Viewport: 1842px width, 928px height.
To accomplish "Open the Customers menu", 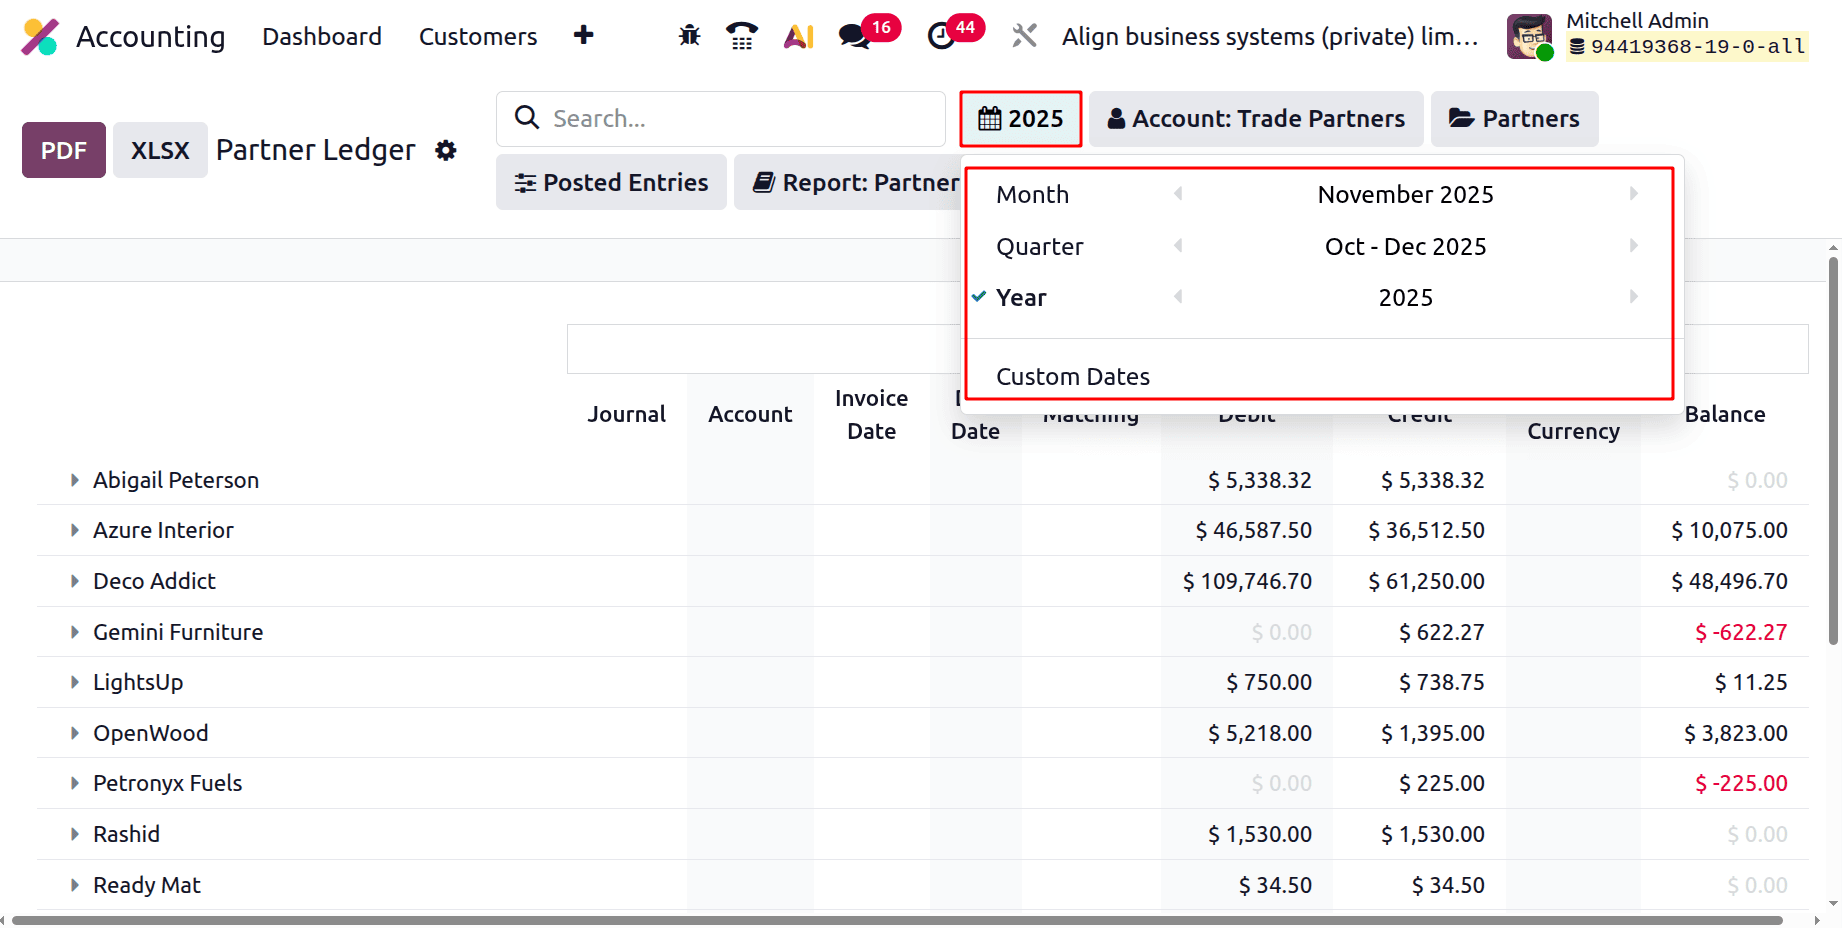I will [478, 37].
